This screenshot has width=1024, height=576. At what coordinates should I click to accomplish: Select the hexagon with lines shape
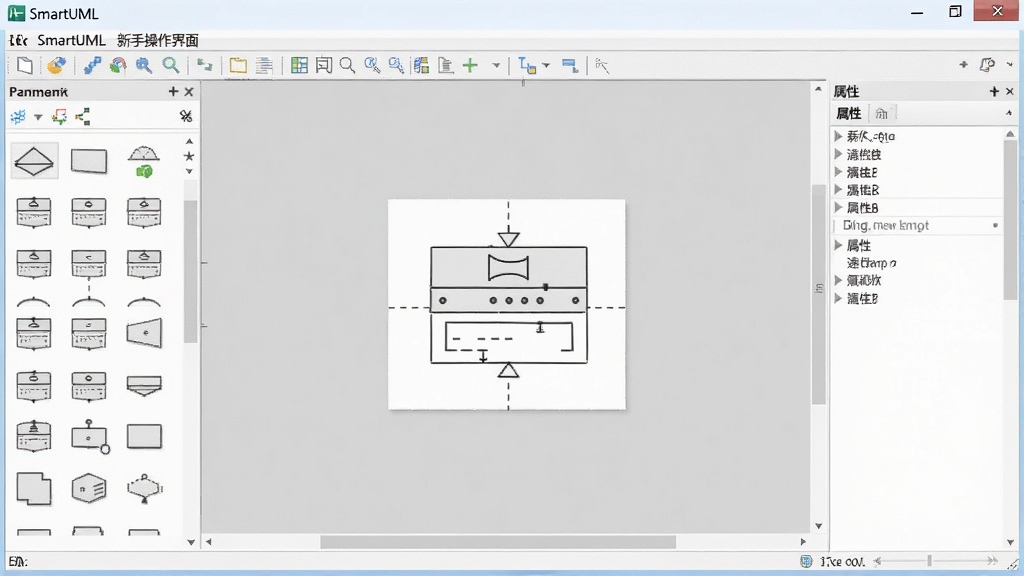(89, 488)
